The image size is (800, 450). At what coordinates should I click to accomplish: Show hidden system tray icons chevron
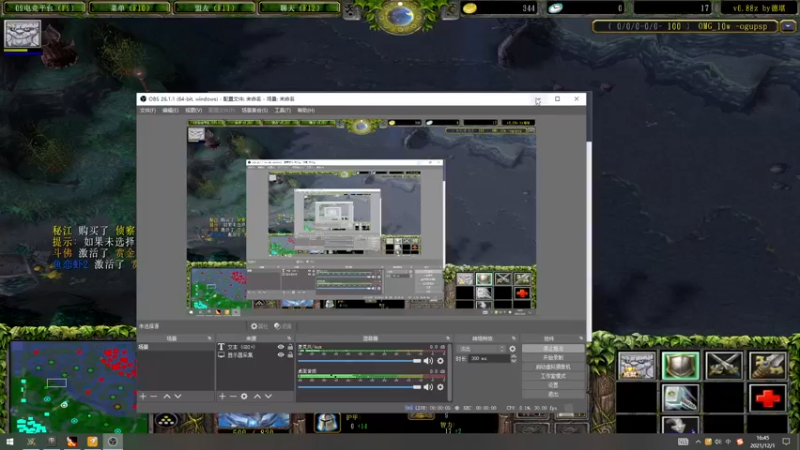pyautogui.click(x=697, y=442)
